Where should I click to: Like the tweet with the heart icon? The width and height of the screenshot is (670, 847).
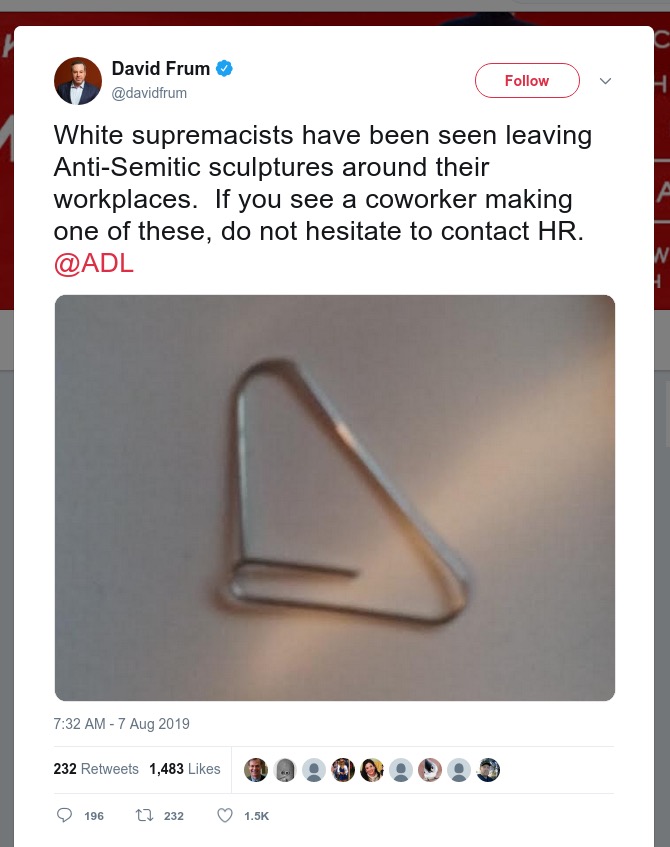coord(225,815)
